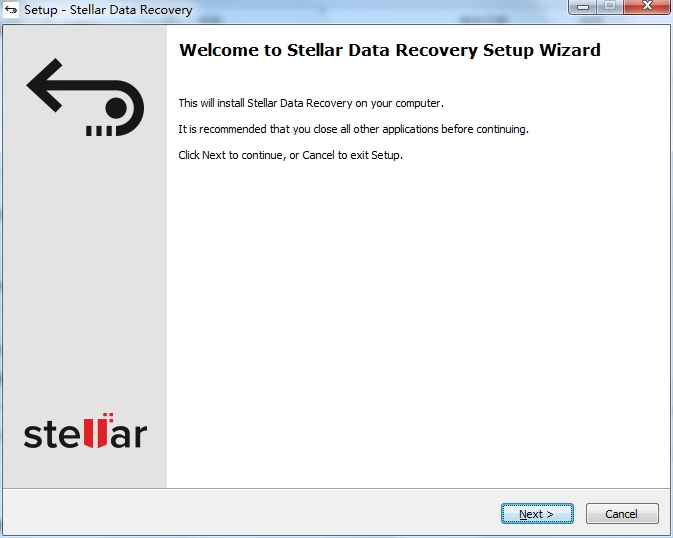The width and height of the screenshot is (673, 538).
Task: Click the three small squares under the arrow logo
Action: click(x=99, y=131)
